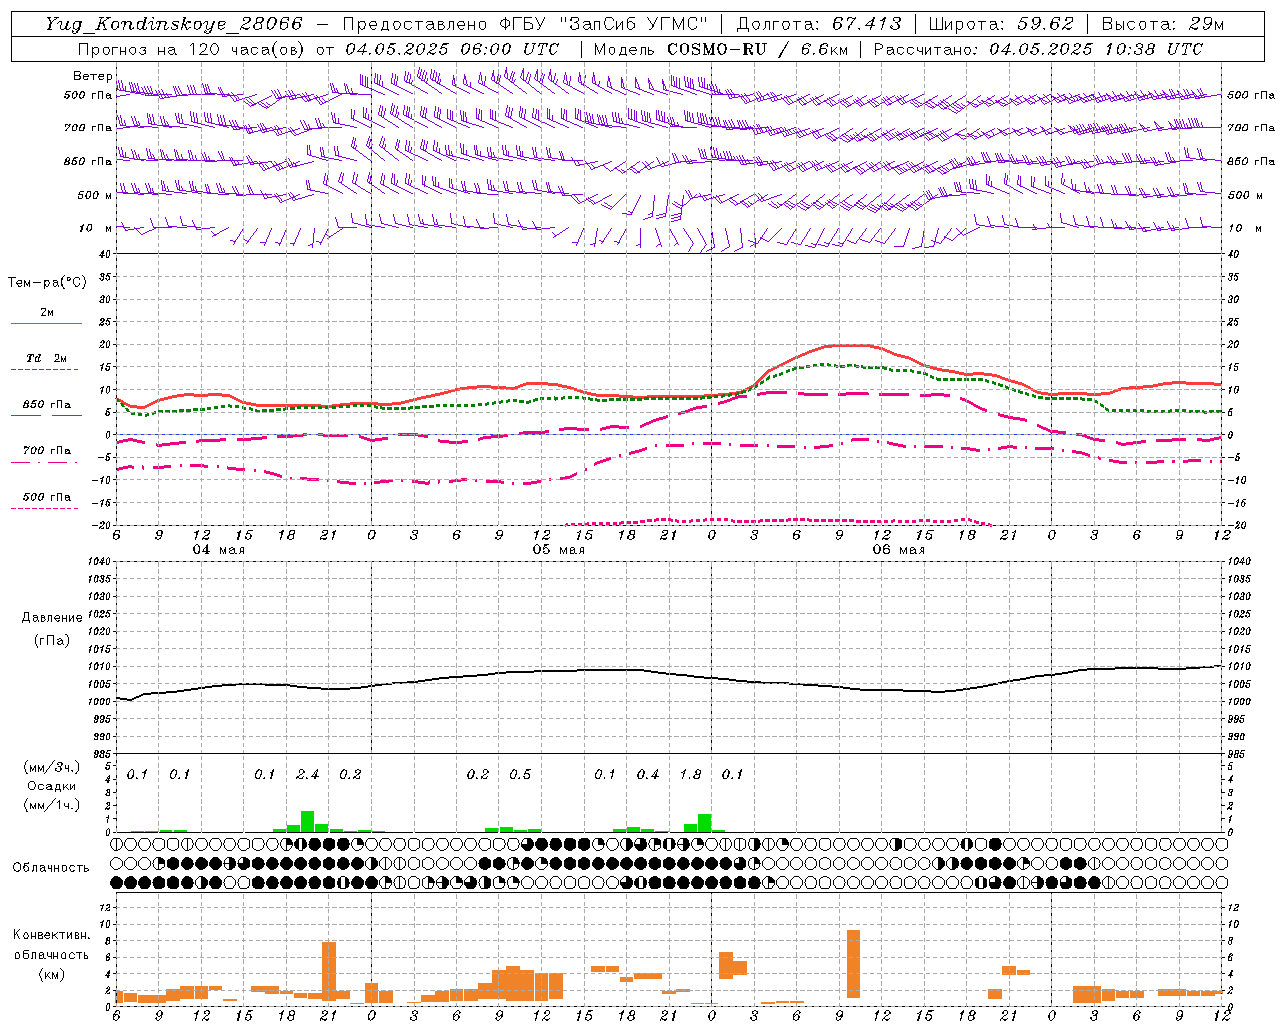Select the 'Широта: 59.62' header value
1280x1024 pixels.
[x=1001, y=24]
